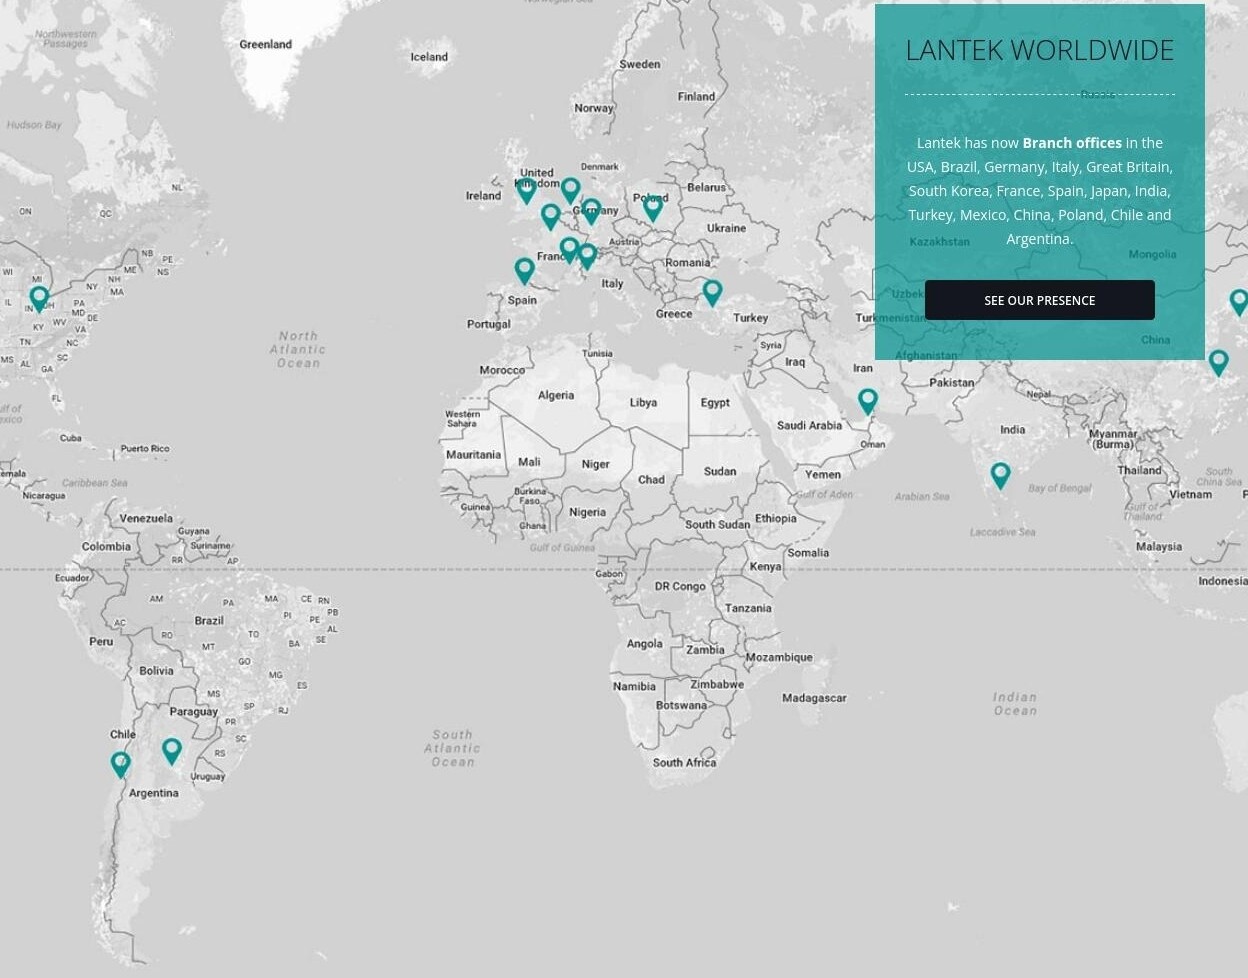The height and width of the screenshot is (978, 1248).
Task: Click the LANTEK WORLDWIDE heading
Action: click(x=1040, y=50)
